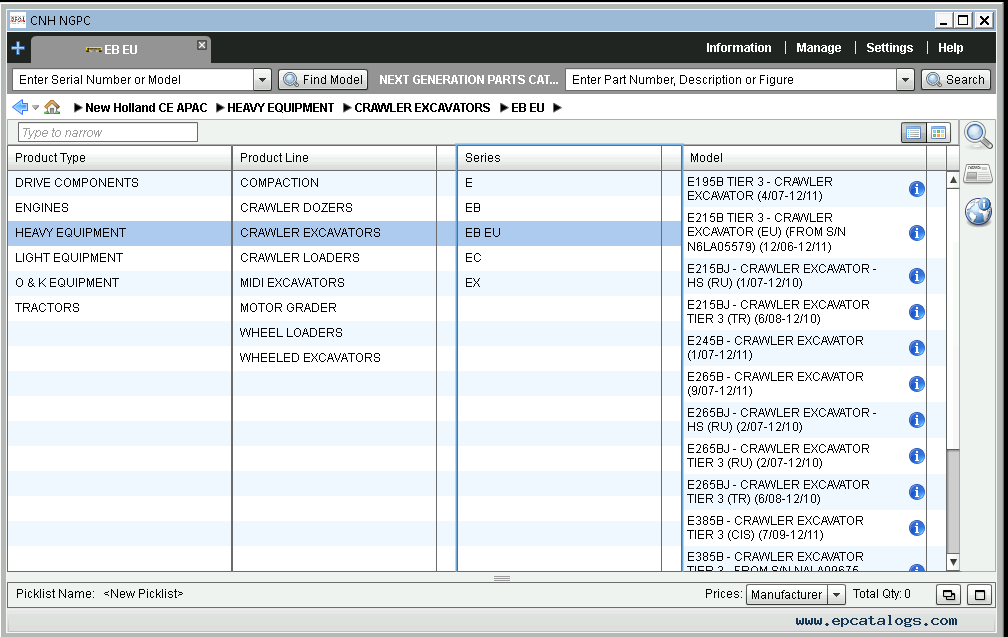Open the back history dropdown arrow

(36, 108)
